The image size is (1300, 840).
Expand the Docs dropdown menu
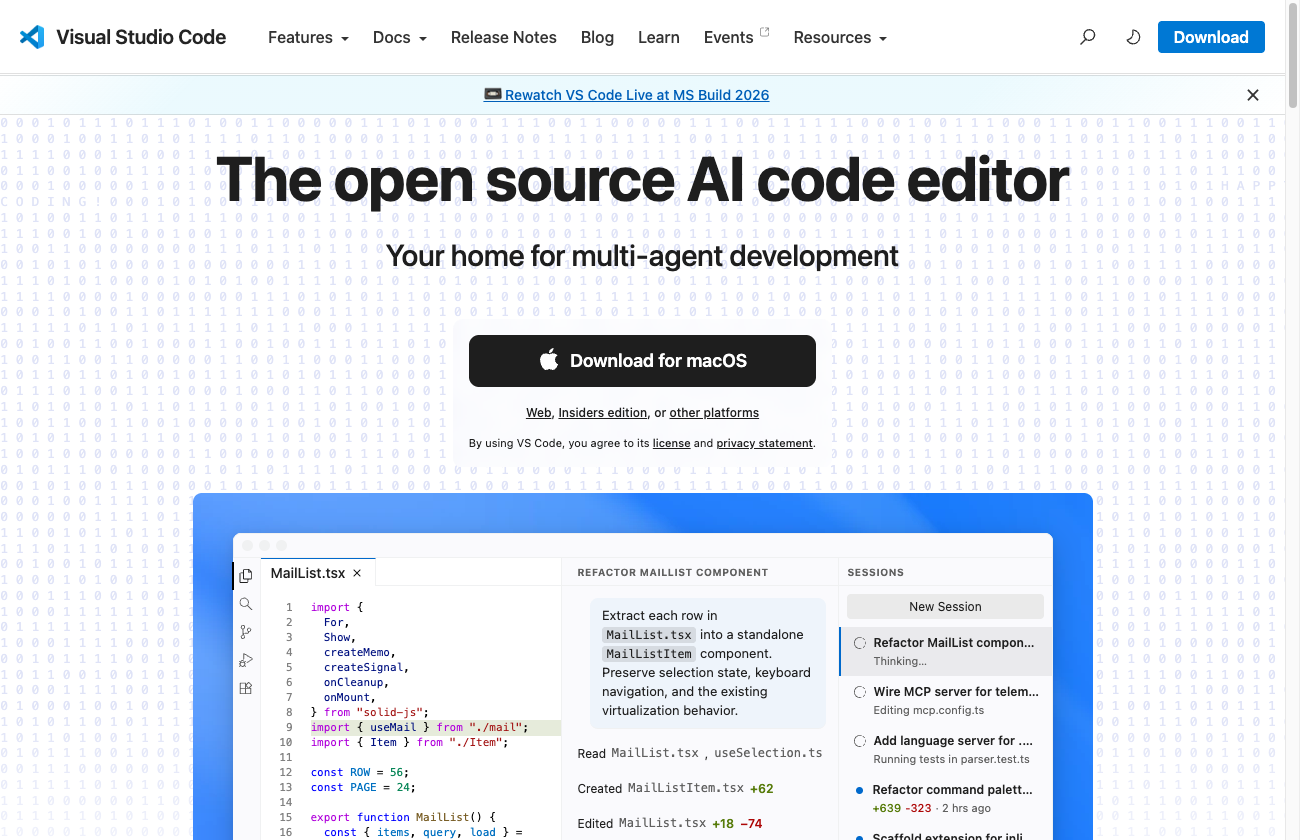tap(400, 37)
